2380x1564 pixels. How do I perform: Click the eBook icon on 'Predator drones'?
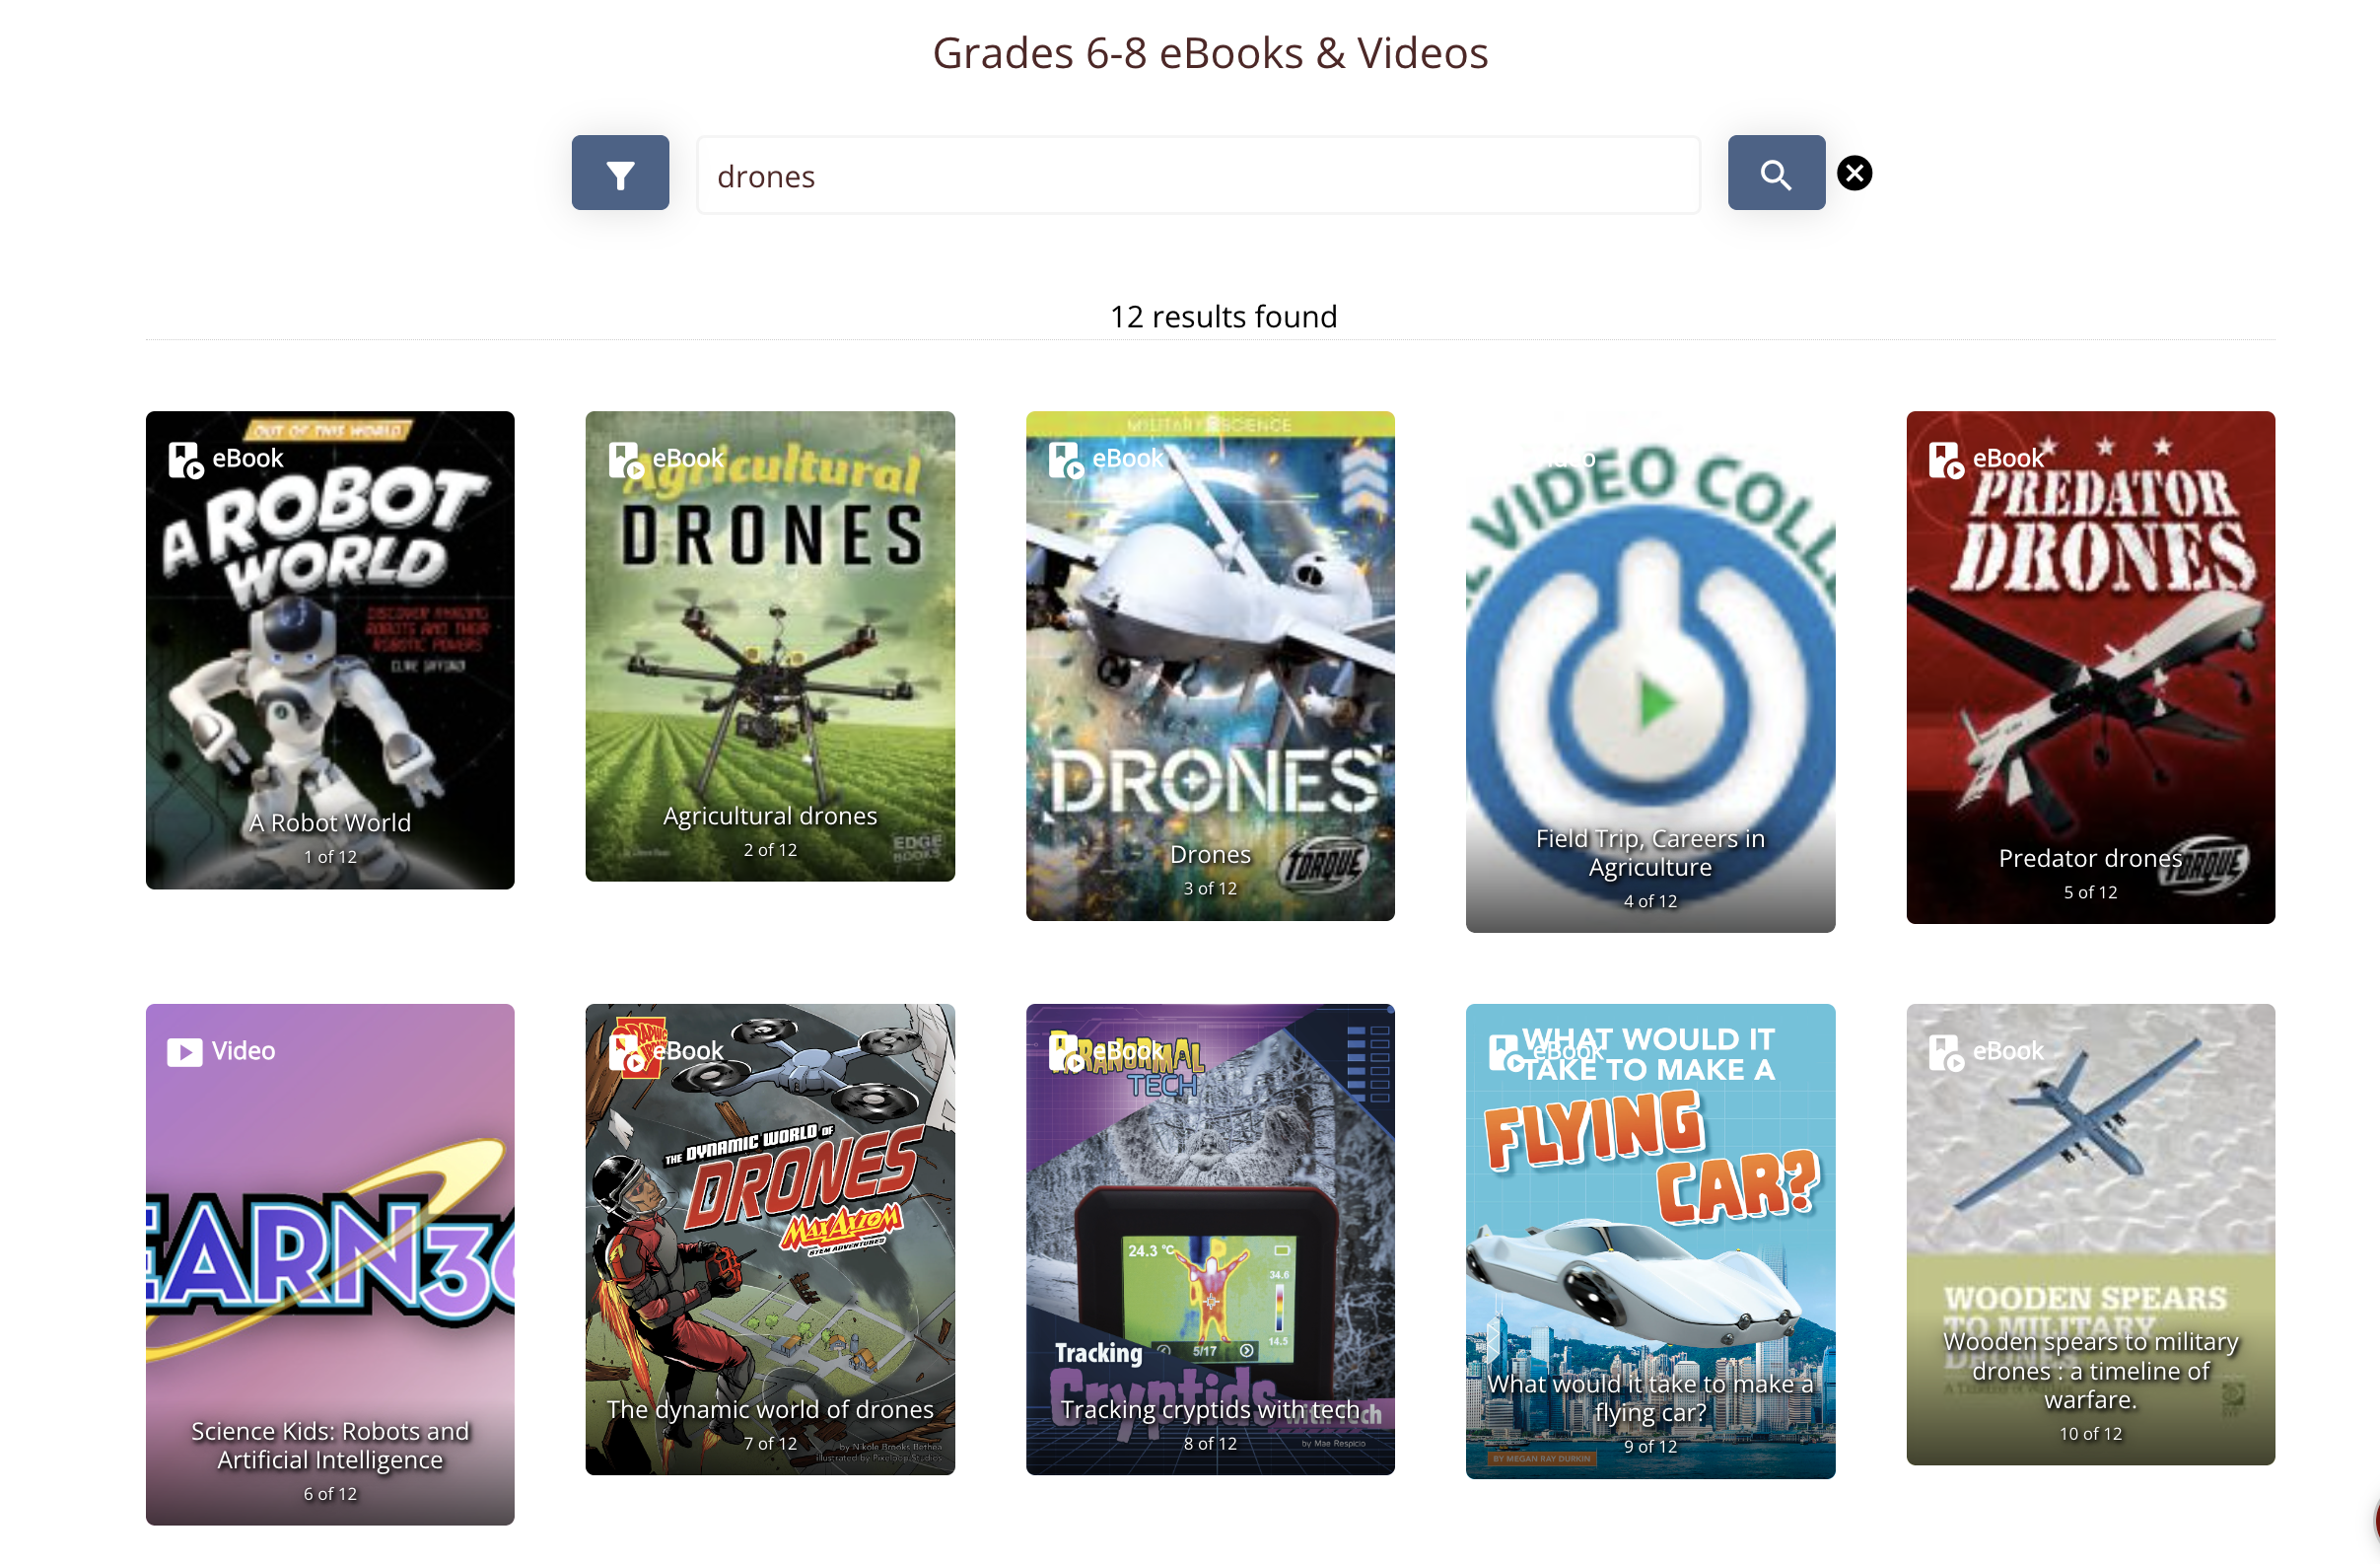tap(1946, 460)
